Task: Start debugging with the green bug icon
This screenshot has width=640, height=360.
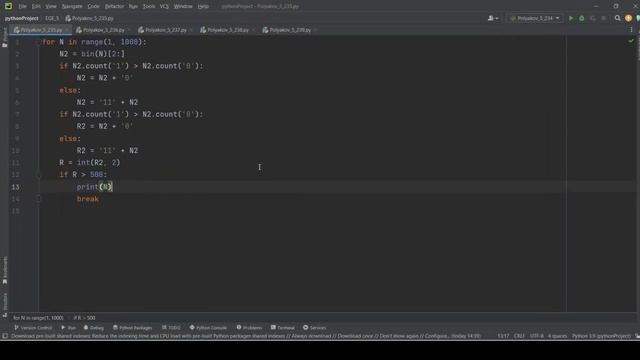Action: [582, 18]
